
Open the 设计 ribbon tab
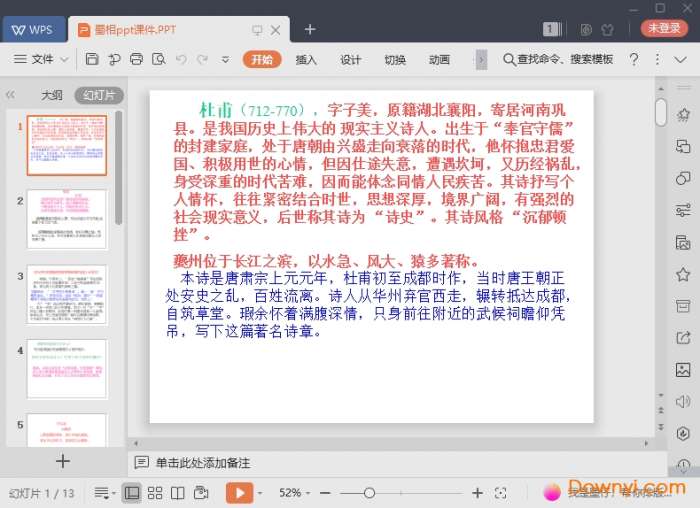click(350, 60)
